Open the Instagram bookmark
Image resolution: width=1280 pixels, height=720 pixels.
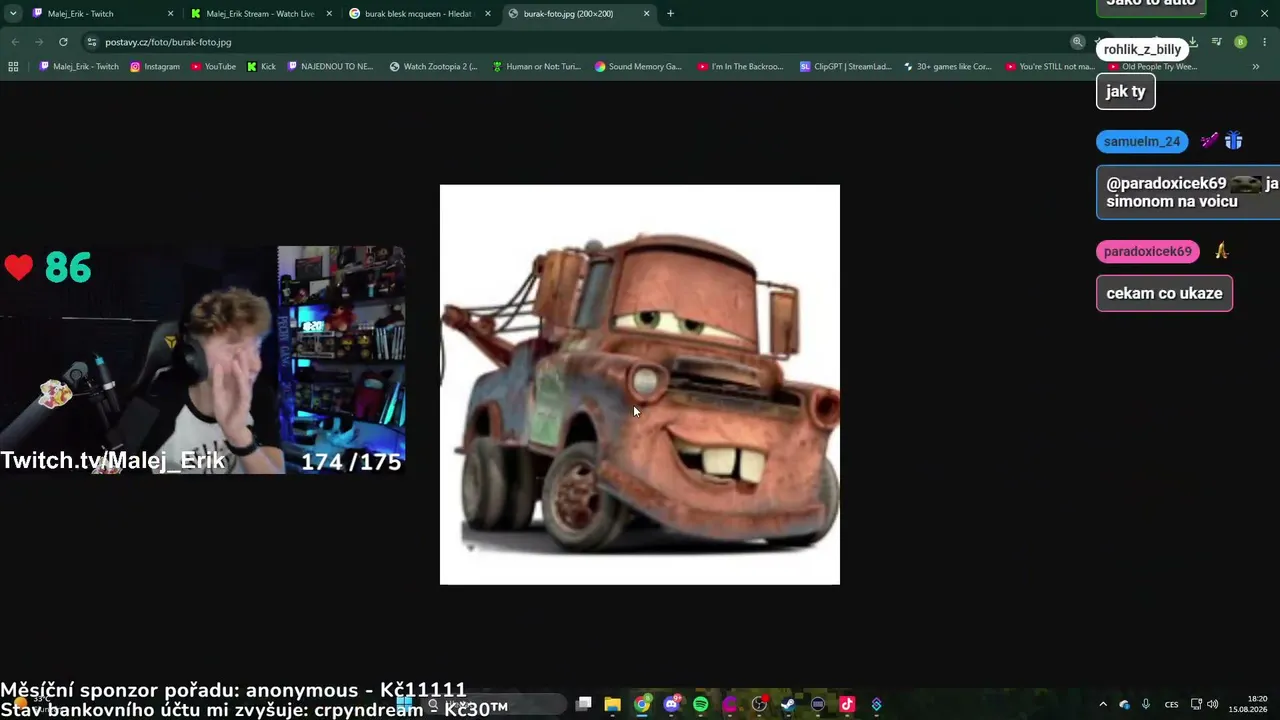coord(155,67)
